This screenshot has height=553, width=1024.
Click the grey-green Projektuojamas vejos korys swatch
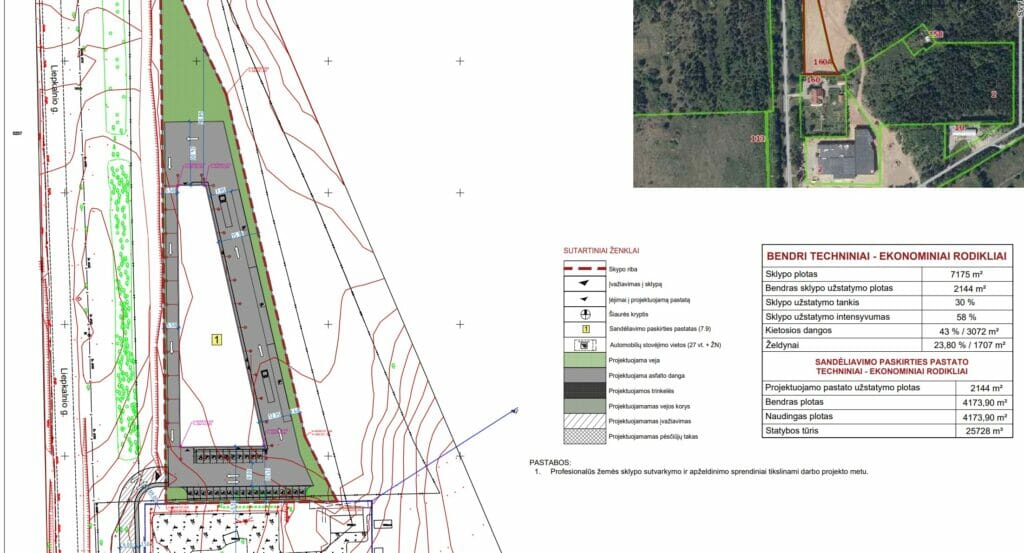[x=584, y=405]
